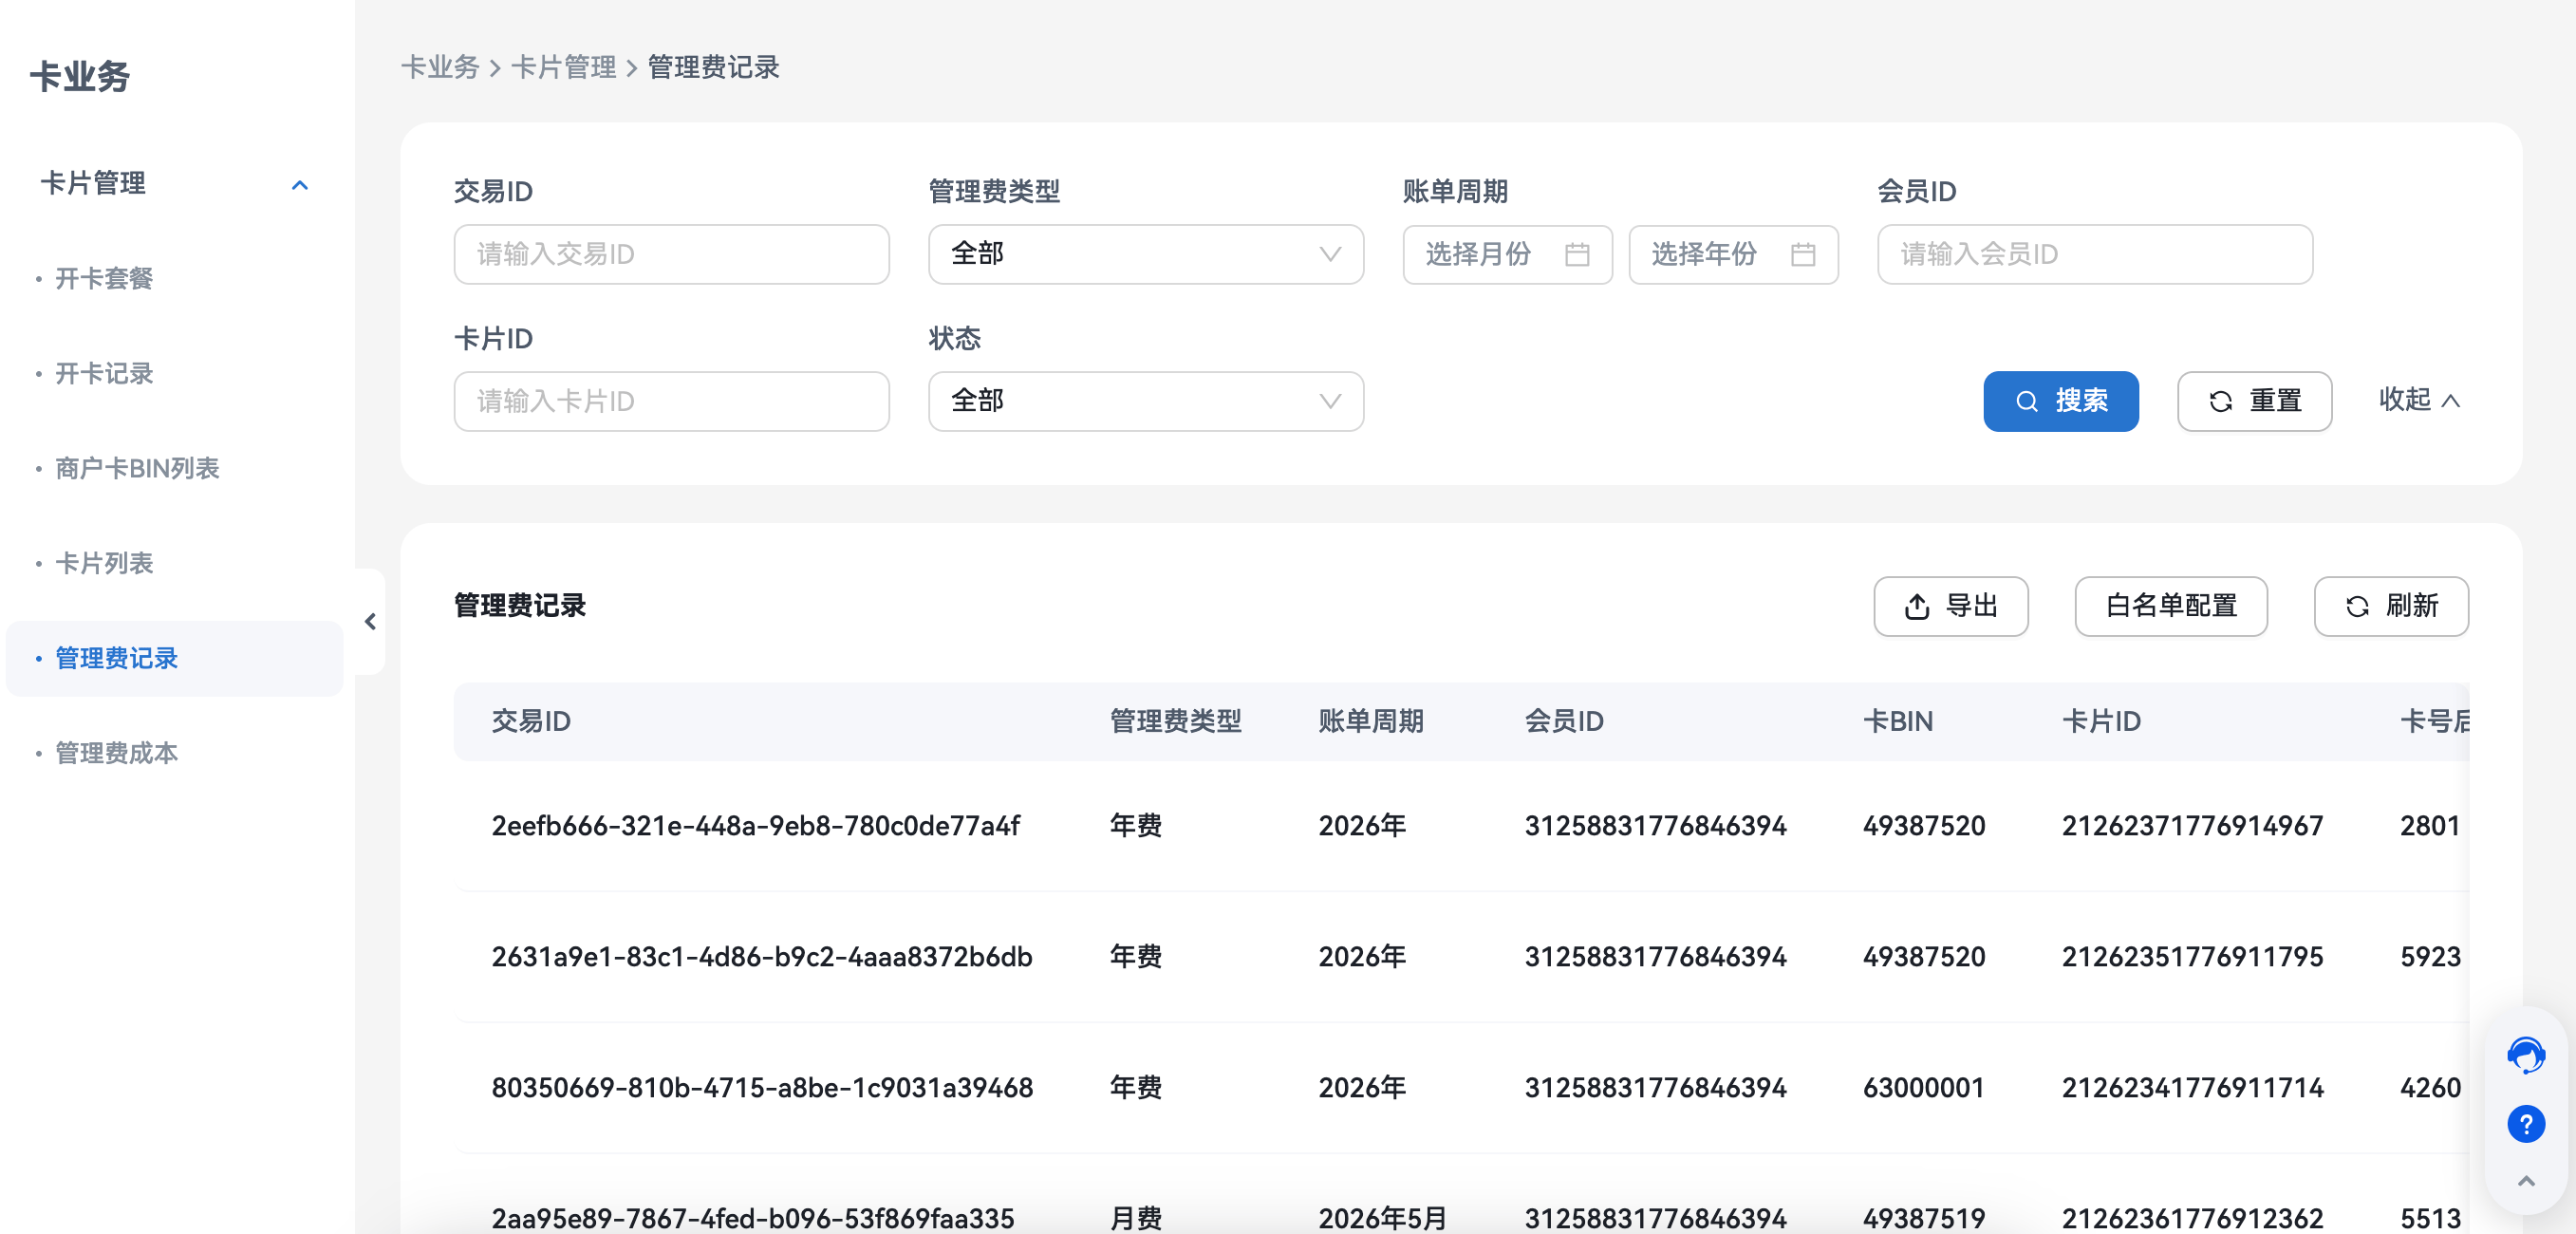Click the 交易ID column header

pos(530,721)
